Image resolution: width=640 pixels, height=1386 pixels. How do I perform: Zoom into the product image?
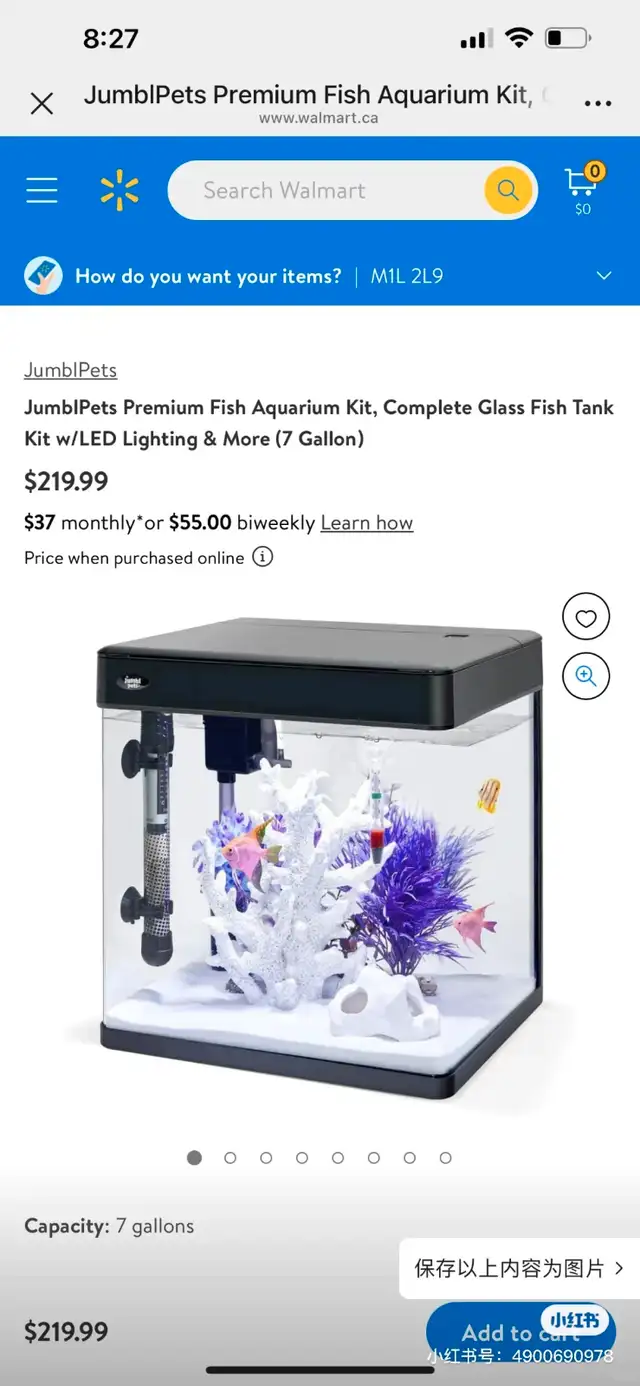coord(586,677)
